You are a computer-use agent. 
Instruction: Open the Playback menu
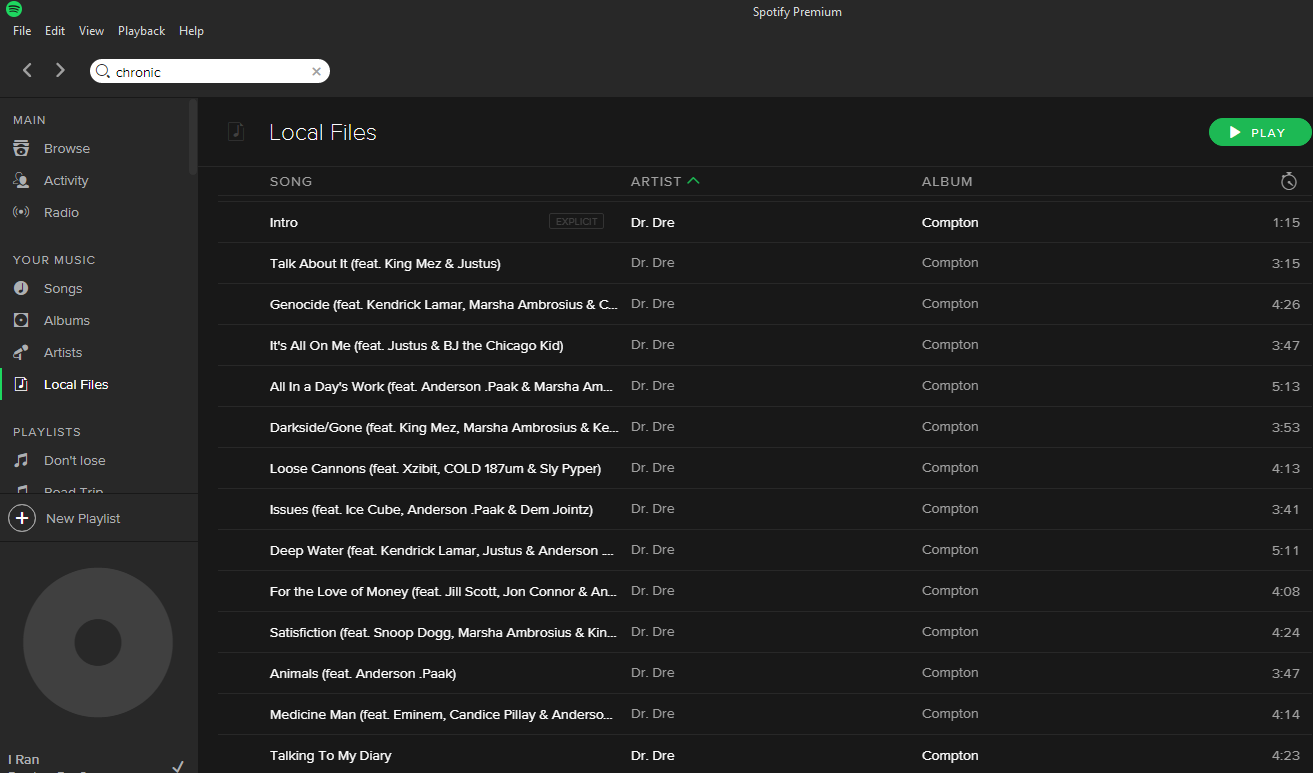141,31
